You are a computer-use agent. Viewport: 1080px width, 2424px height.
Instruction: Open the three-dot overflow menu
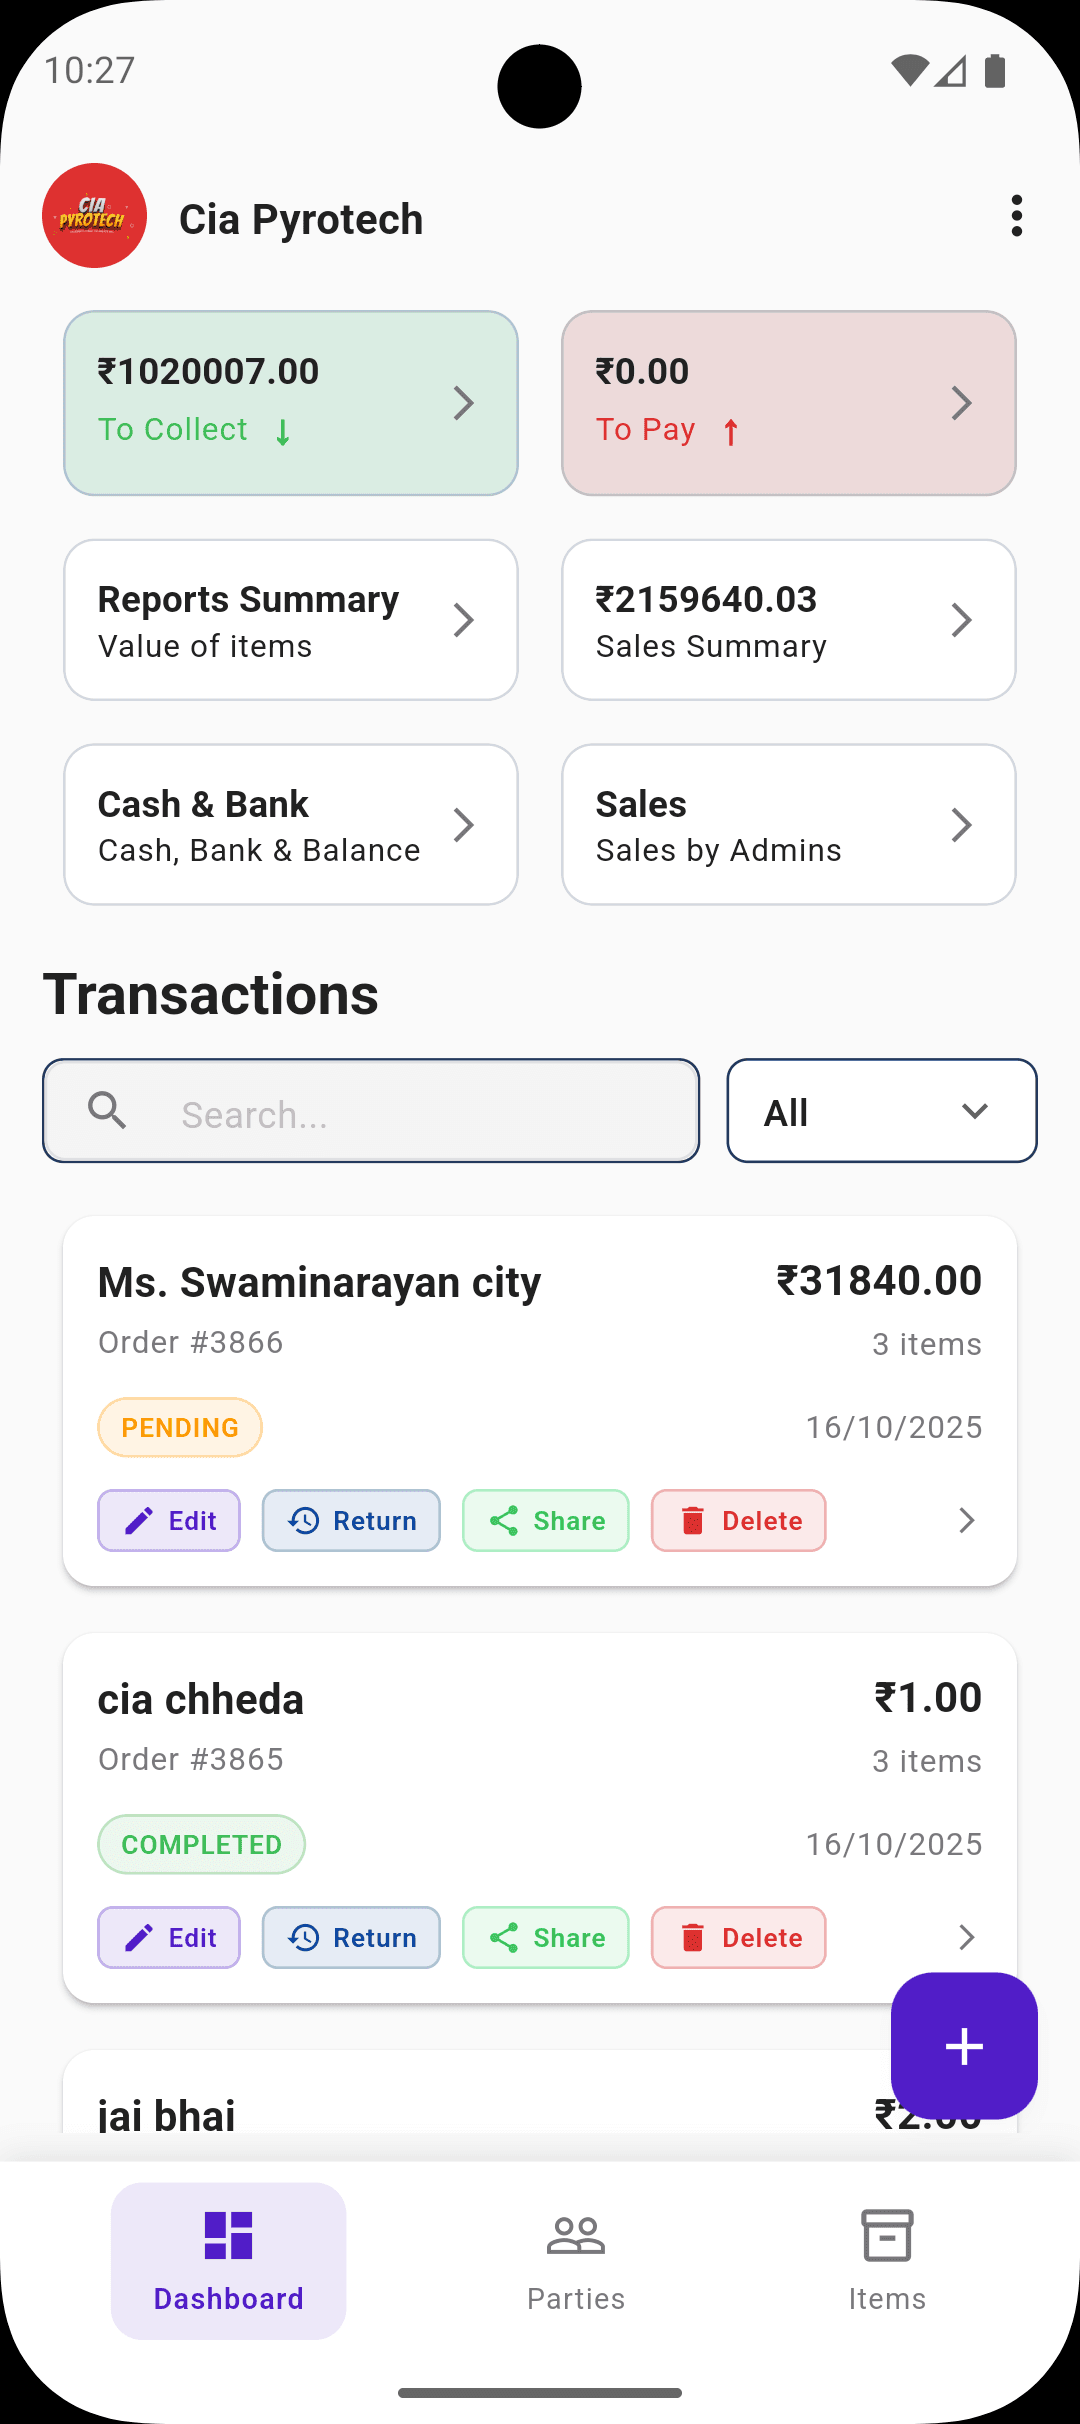[x=1016, y=216]
